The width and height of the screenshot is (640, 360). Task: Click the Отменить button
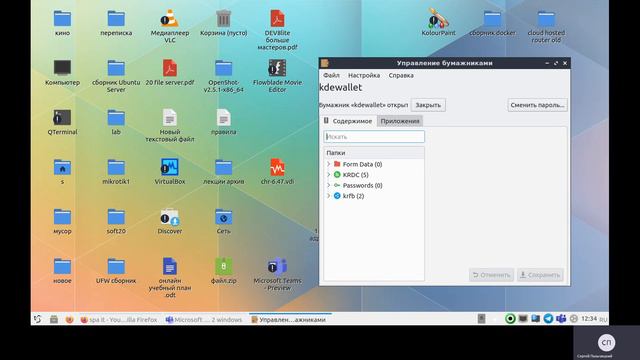tap(491, 275)
